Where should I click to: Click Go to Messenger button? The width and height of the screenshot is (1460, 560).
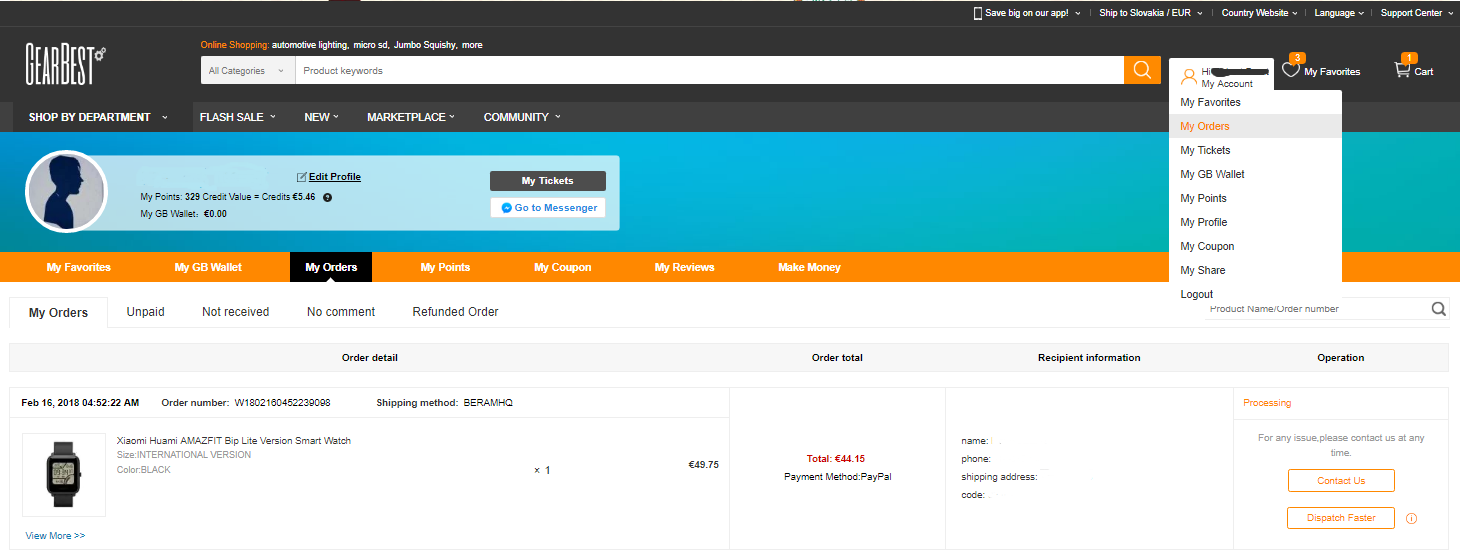pos(548,208)
